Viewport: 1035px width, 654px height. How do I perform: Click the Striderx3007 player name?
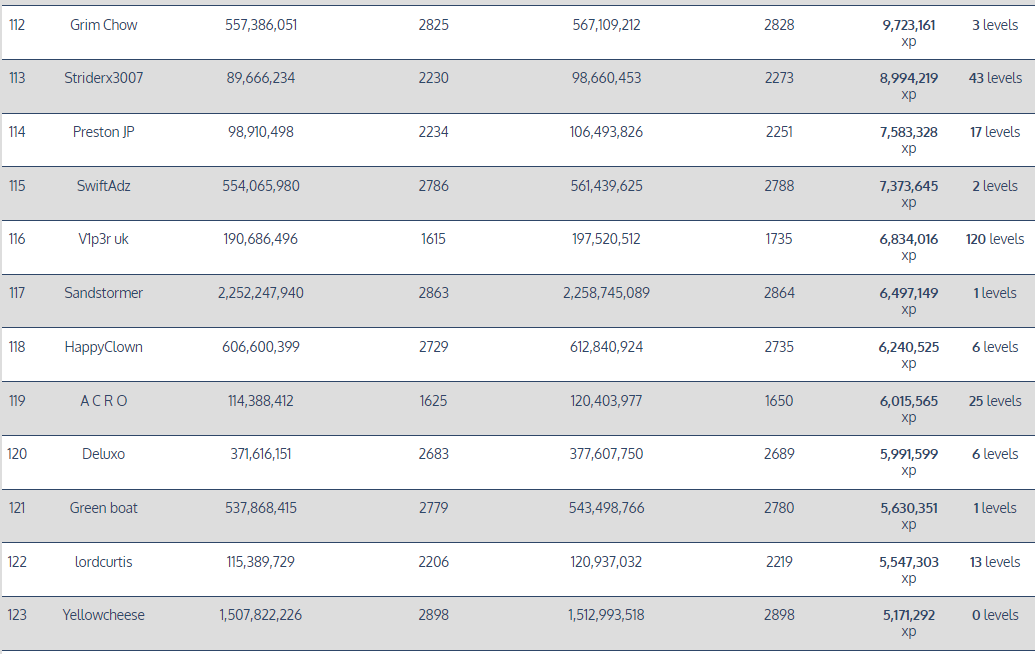[104, 78]
